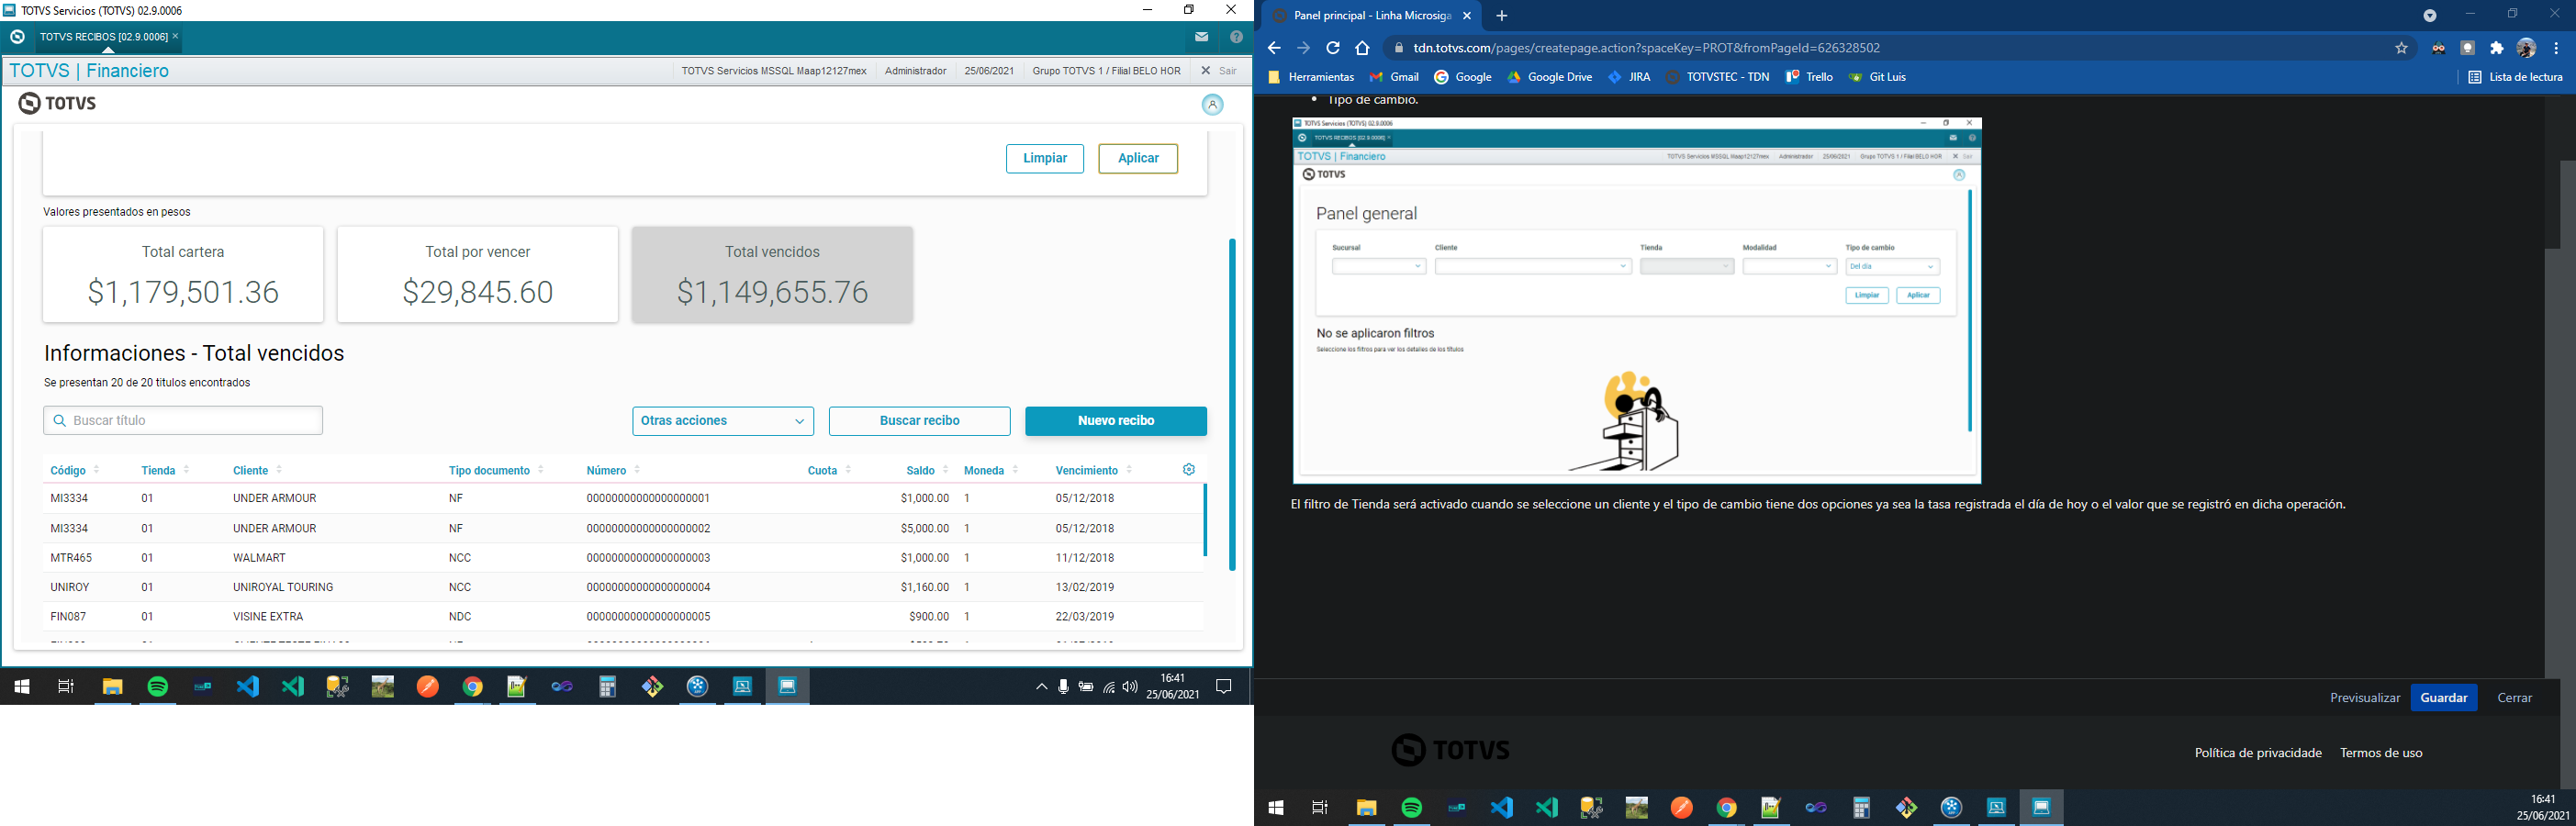2576x826 pixels.
Task: Open the volume control in the system tray
Action: [1130, 687]
